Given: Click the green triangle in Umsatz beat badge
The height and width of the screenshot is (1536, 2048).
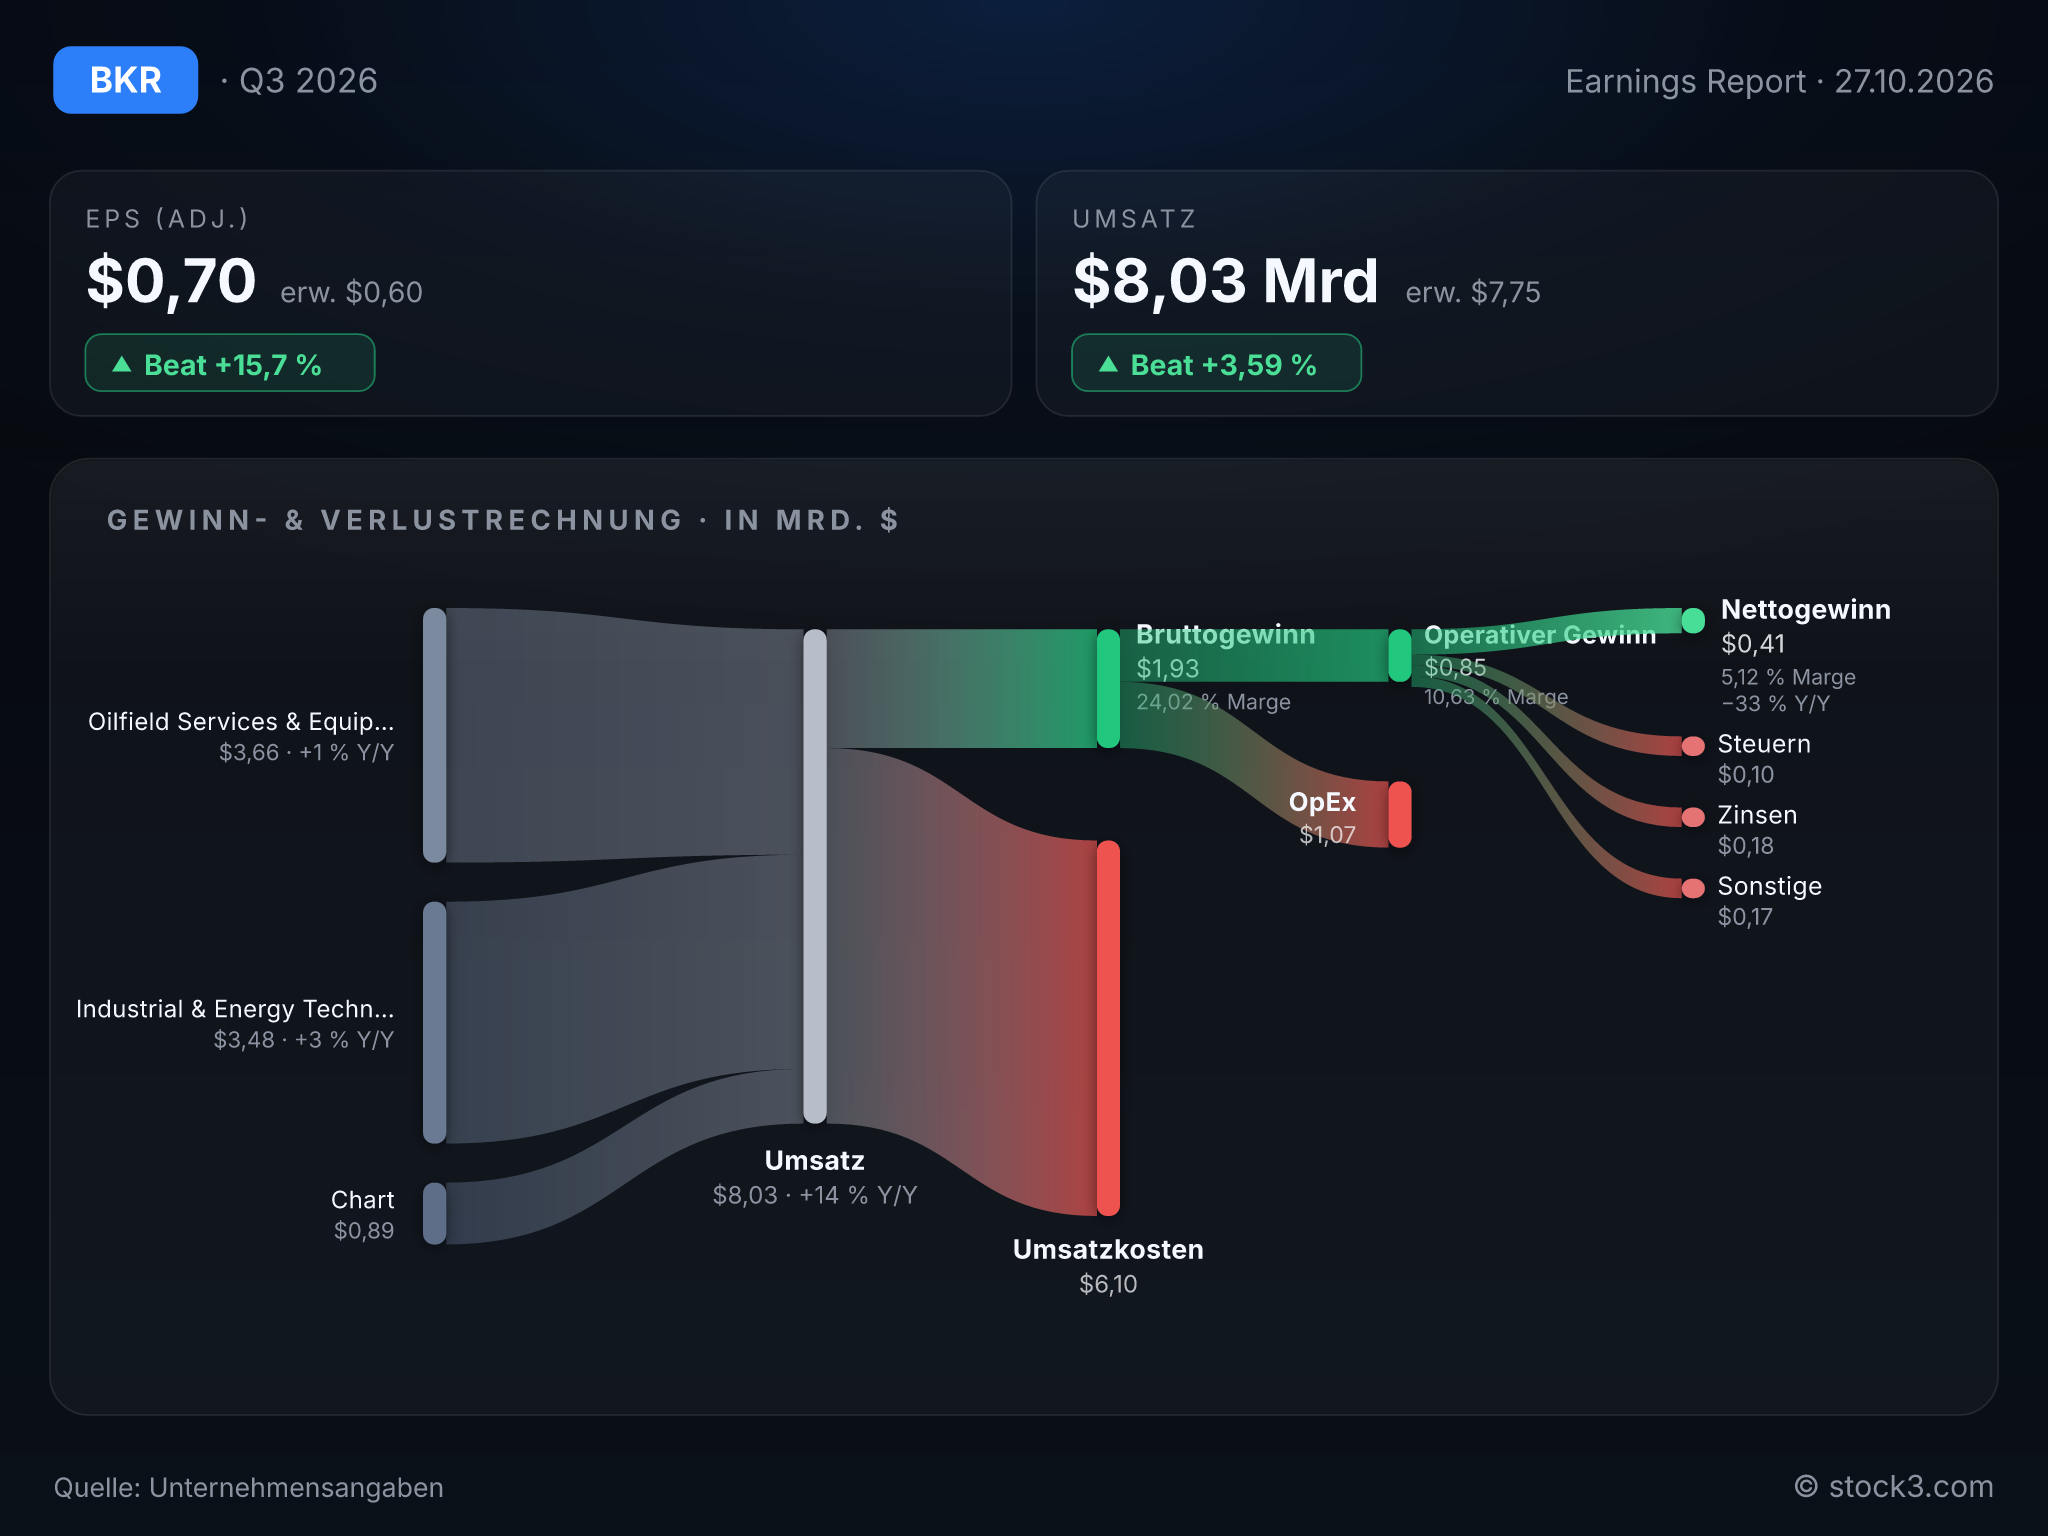Looking at the screenshot, I should [1108, 364].
